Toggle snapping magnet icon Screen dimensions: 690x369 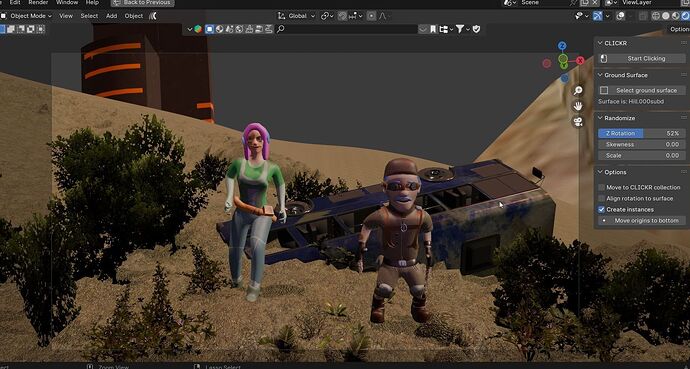click(x=342, y=16)
